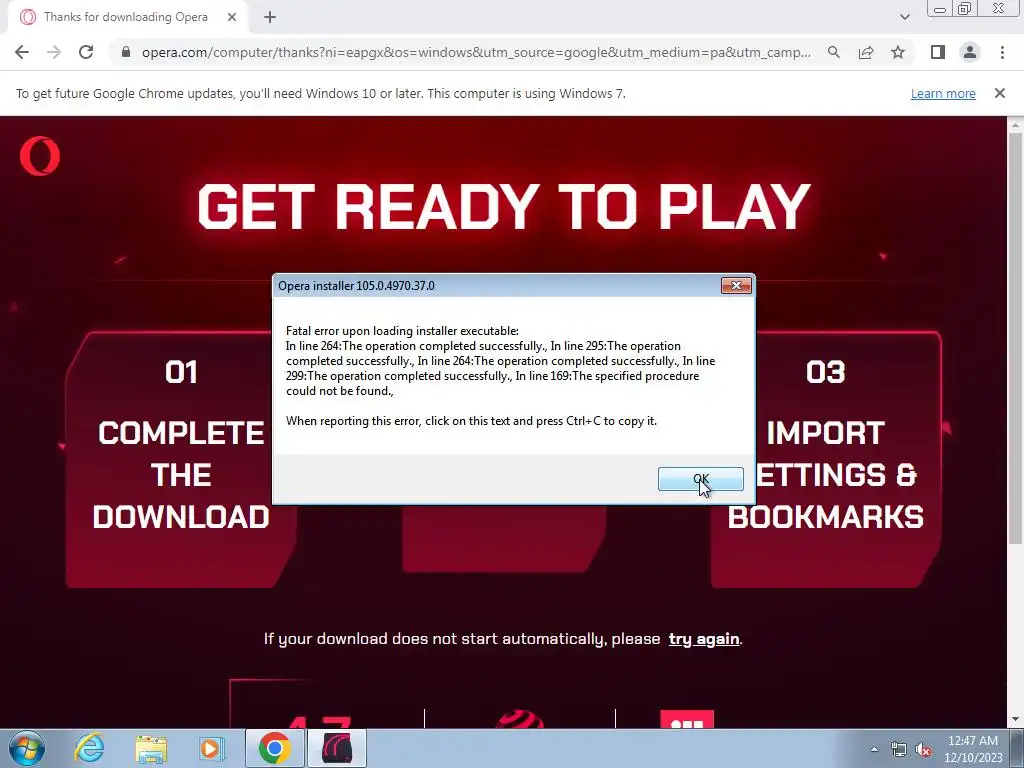Bookmark this page with the star icon
The height and width of the screenshot is (768, 1024).
point(898,52)
